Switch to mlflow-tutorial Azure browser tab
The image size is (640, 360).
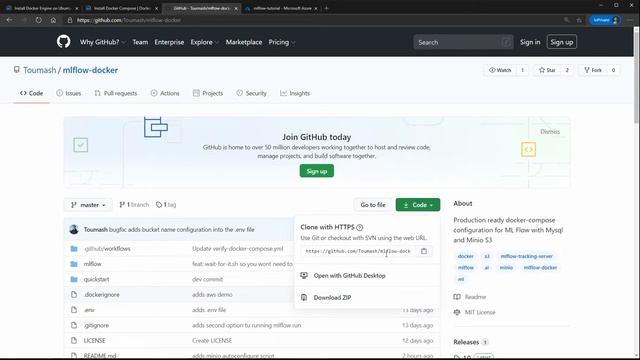point(282,8)
